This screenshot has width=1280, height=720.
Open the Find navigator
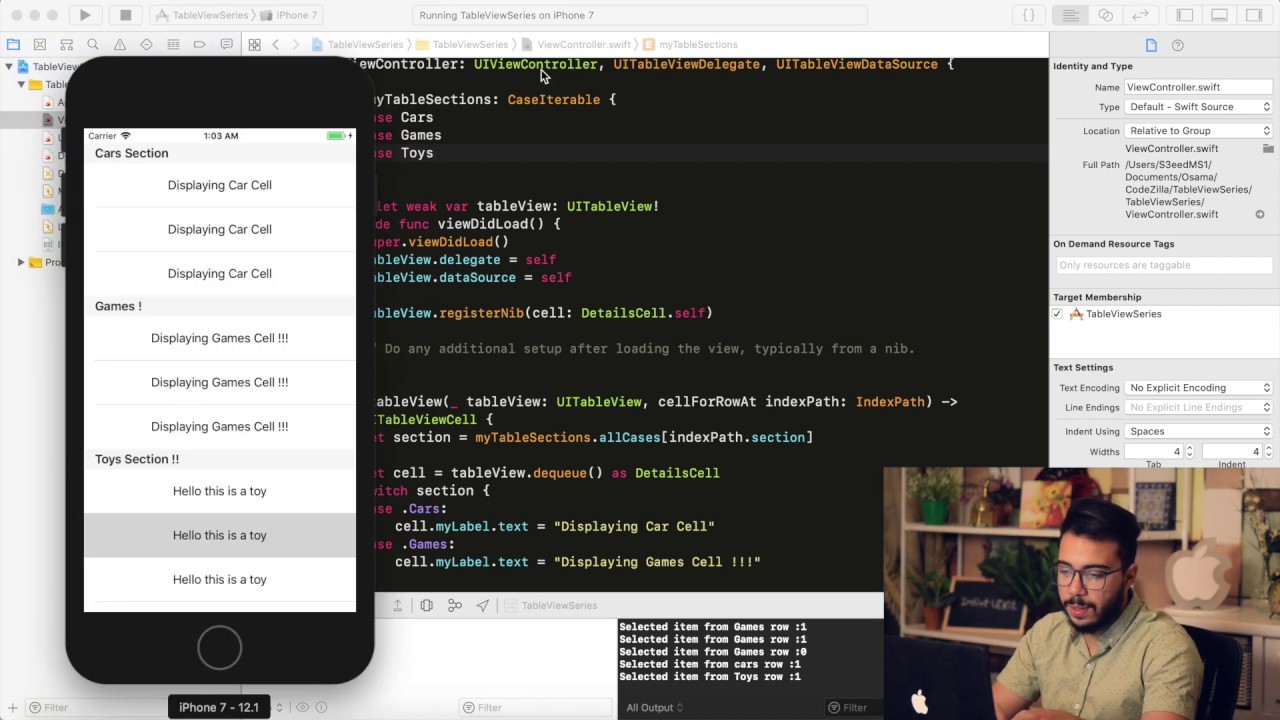93,44
